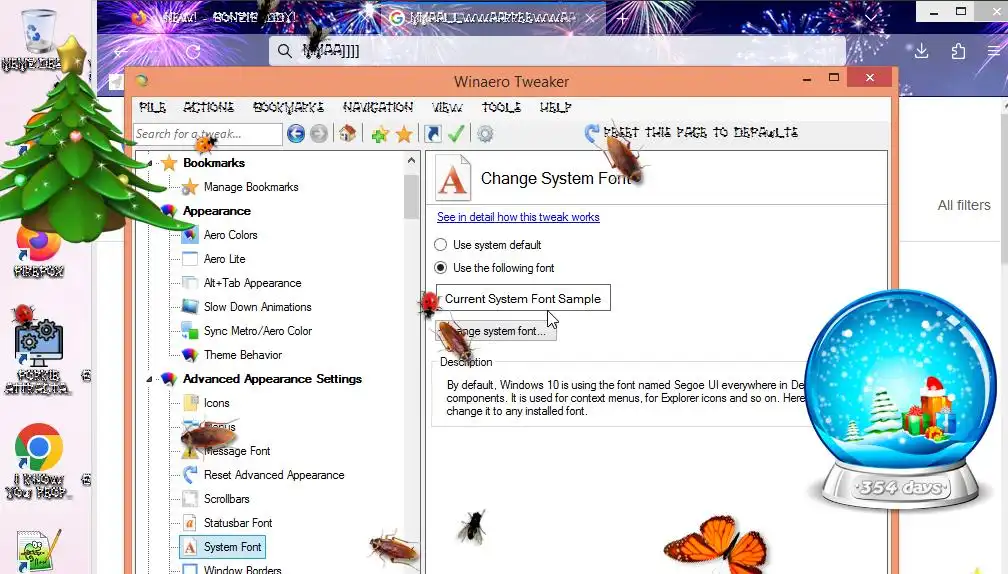Viewport: 1008px width, 574px height.
Task: Open the File menu
Action: (x=152, y=107)
